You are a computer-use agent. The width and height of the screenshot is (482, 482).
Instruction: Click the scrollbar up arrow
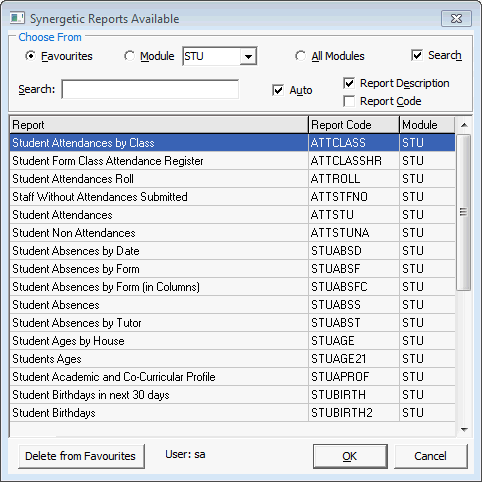pos(464,125)
